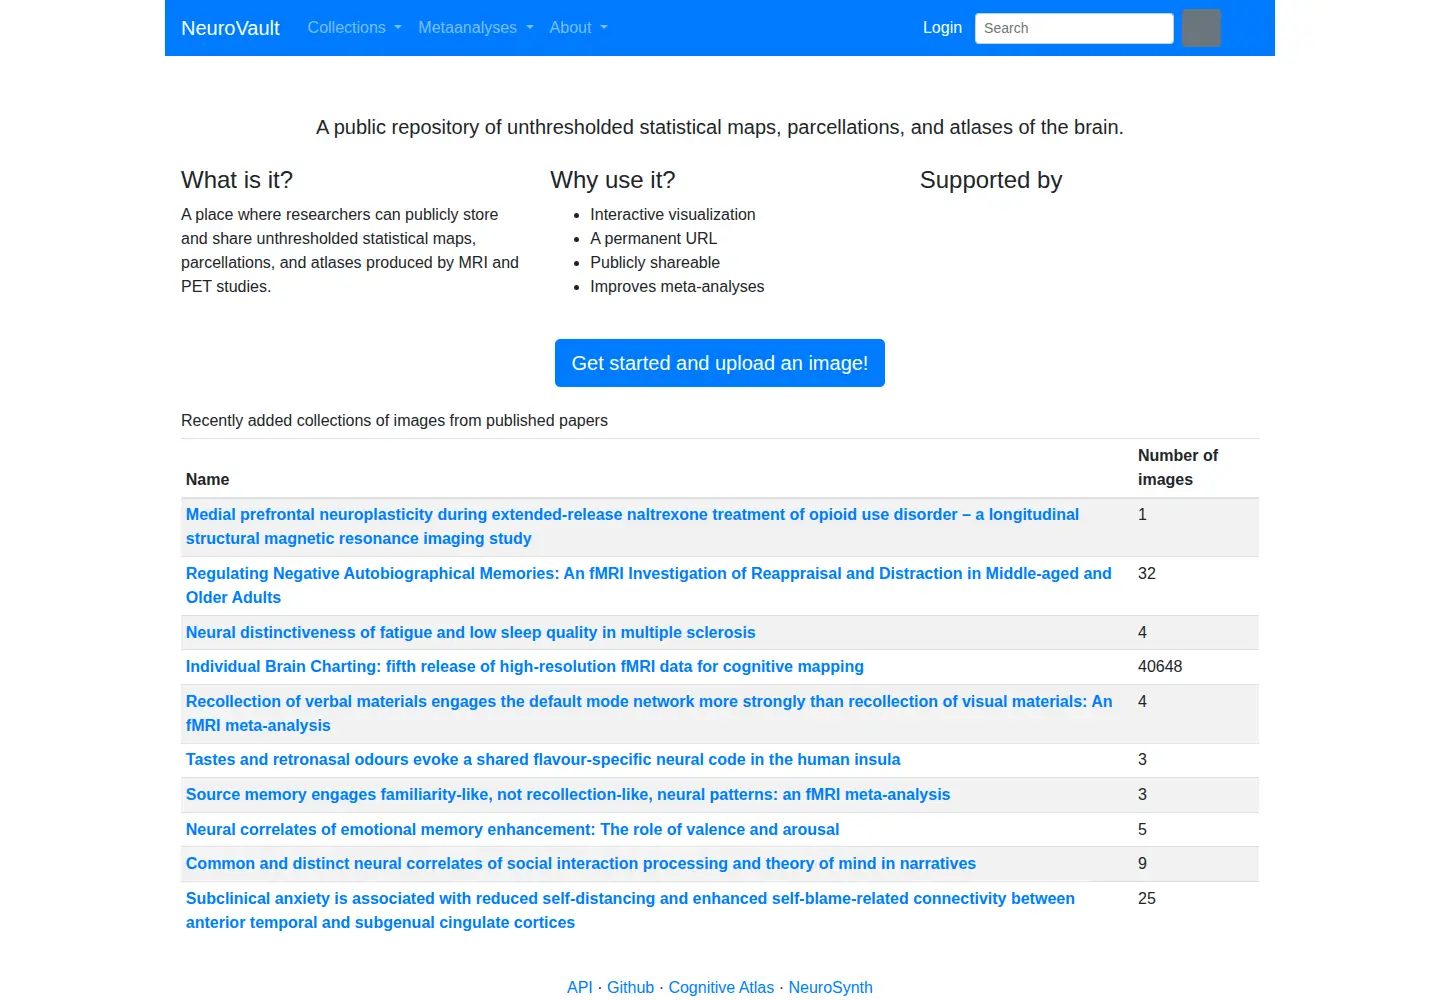Click the Supported by heading
The width and height of the screenshot is (1440, 1000).
991,180
